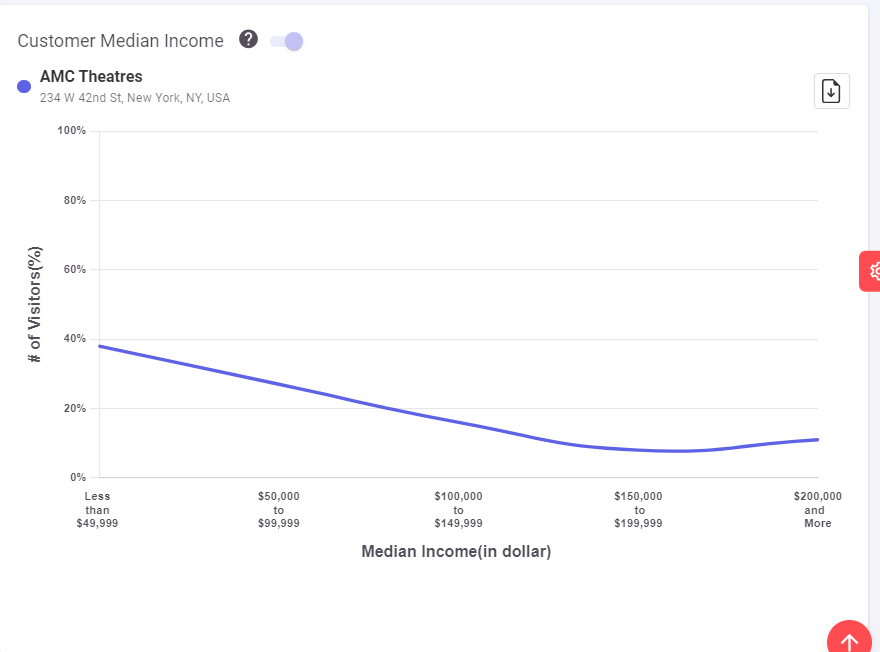Click the Median Income(in dollar) axis title
Viewport: 880px width, 652px height.
pos(456,551)
